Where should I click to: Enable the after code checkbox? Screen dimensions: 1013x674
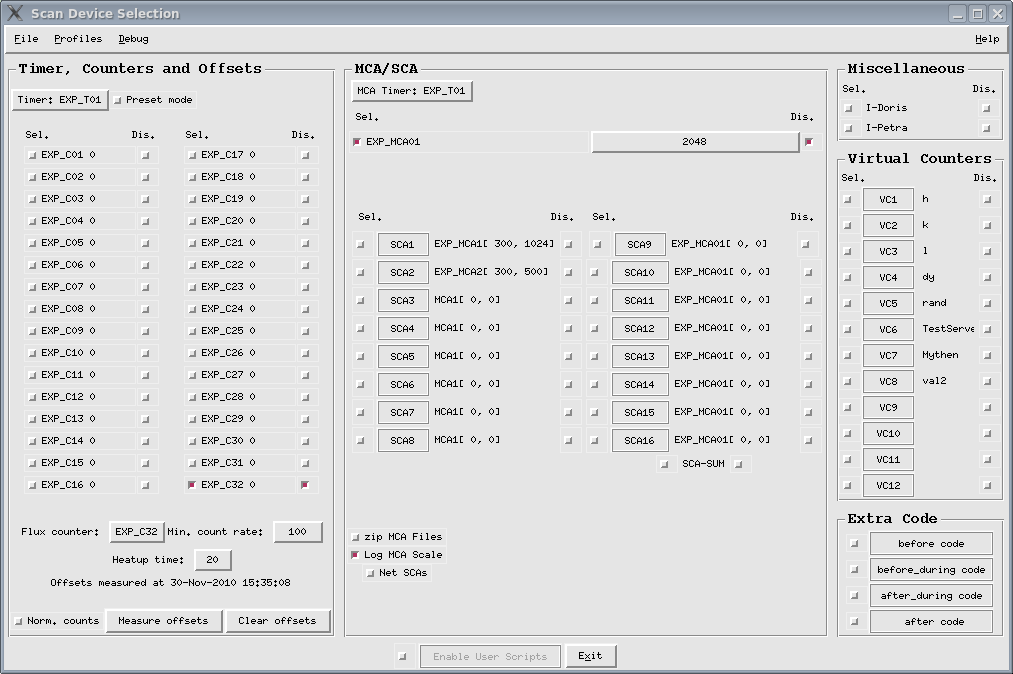coord(854,622)
